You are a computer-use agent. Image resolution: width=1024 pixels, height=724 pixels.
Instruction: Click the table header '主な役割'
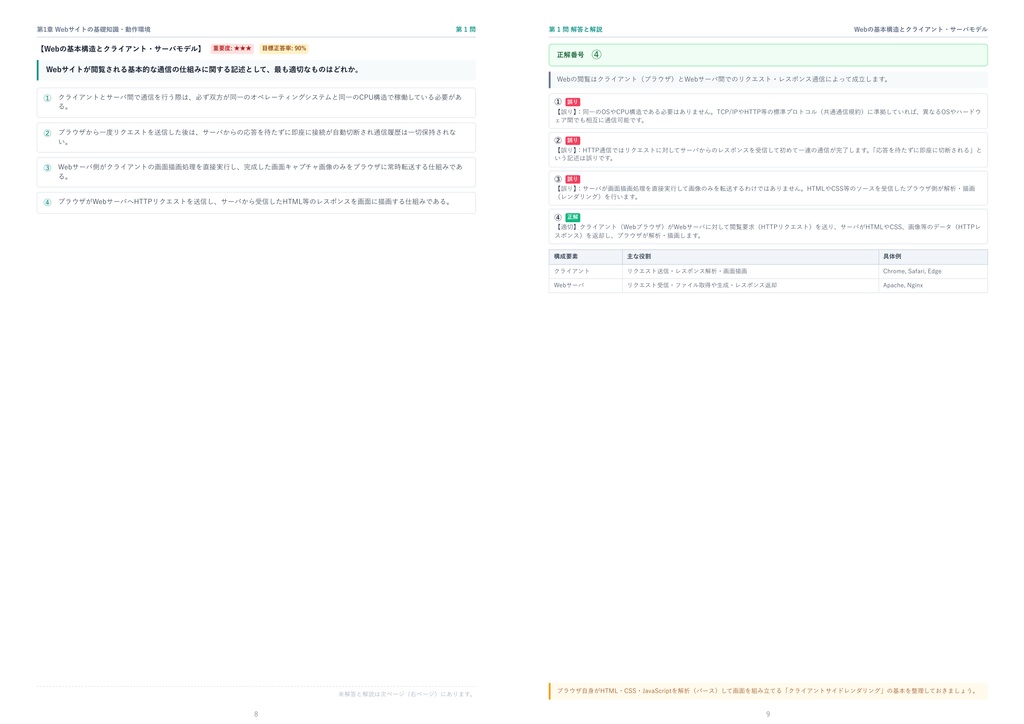(750, 257)
